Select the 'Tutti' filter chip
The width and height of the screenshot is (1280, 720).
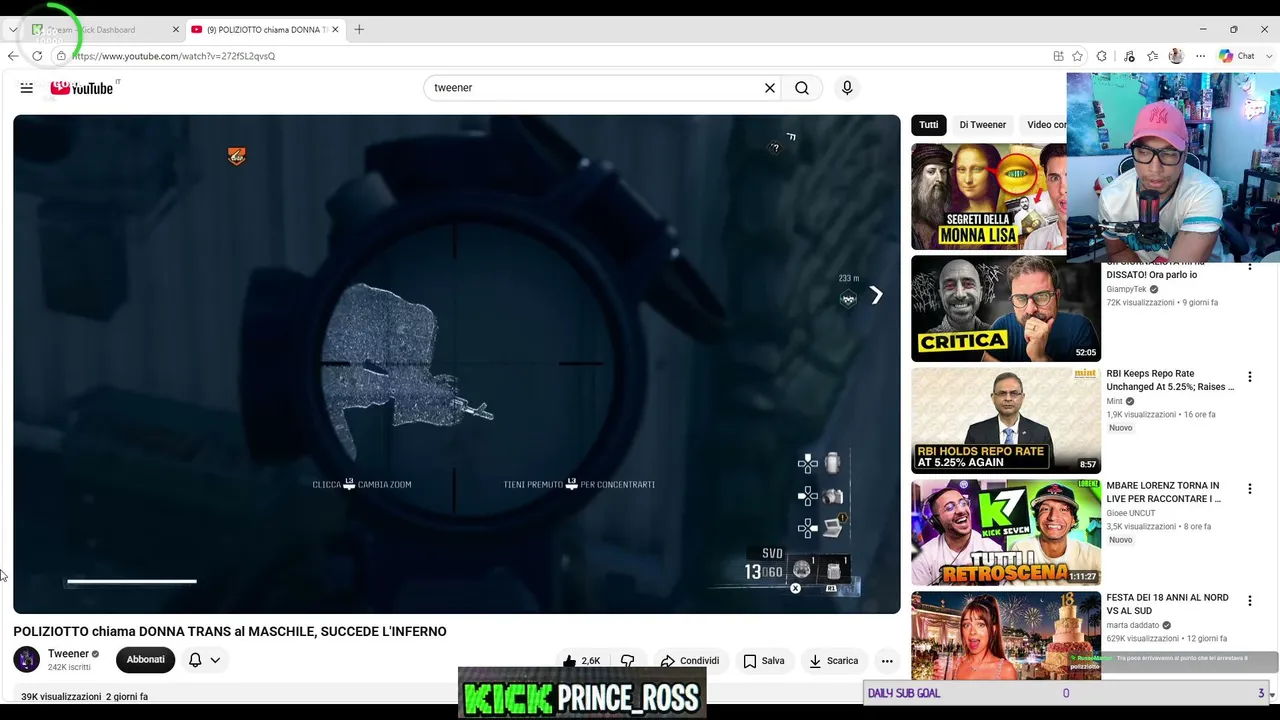coord(929,125)
